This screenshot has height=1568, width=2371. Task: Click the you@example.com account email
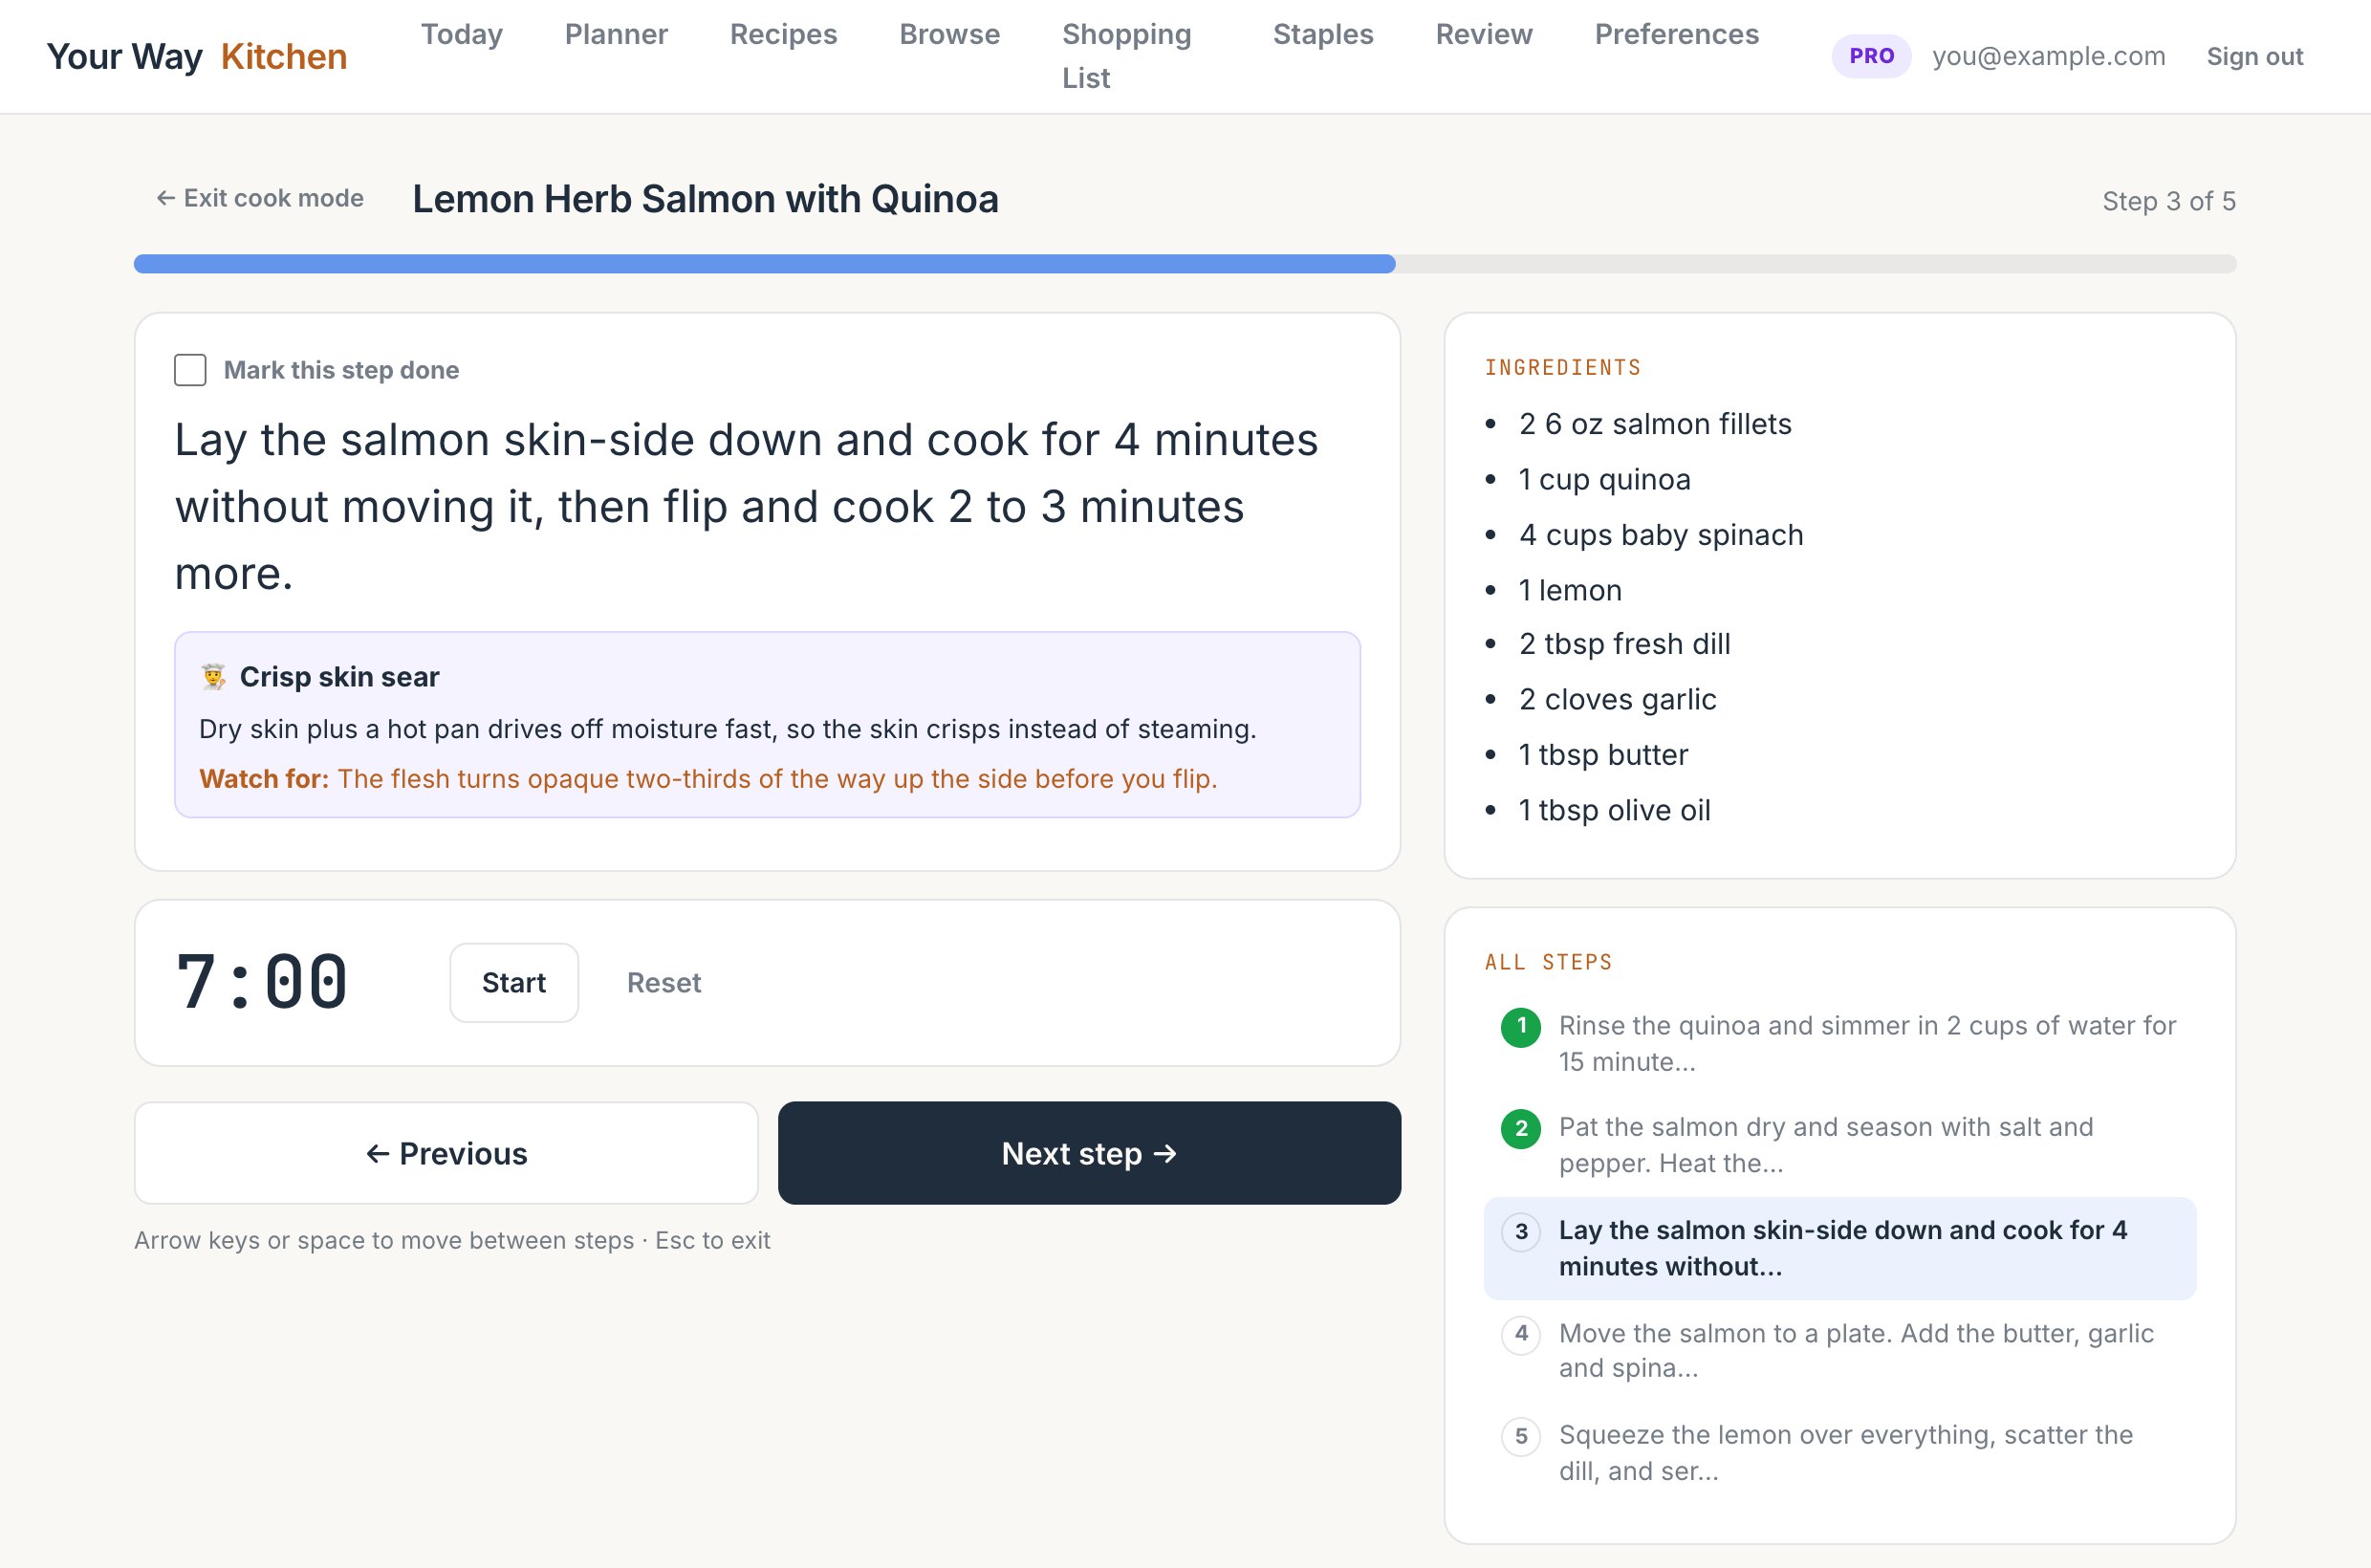coord(2048,56)
